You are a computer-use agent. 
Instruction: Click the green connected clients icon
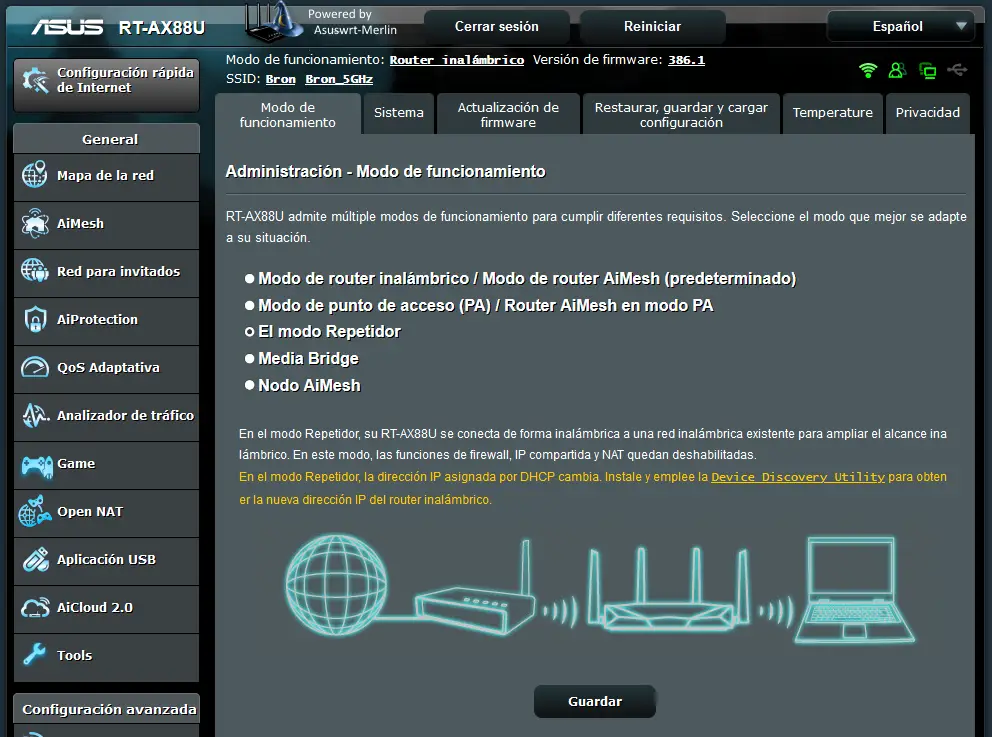pos(897,70)
